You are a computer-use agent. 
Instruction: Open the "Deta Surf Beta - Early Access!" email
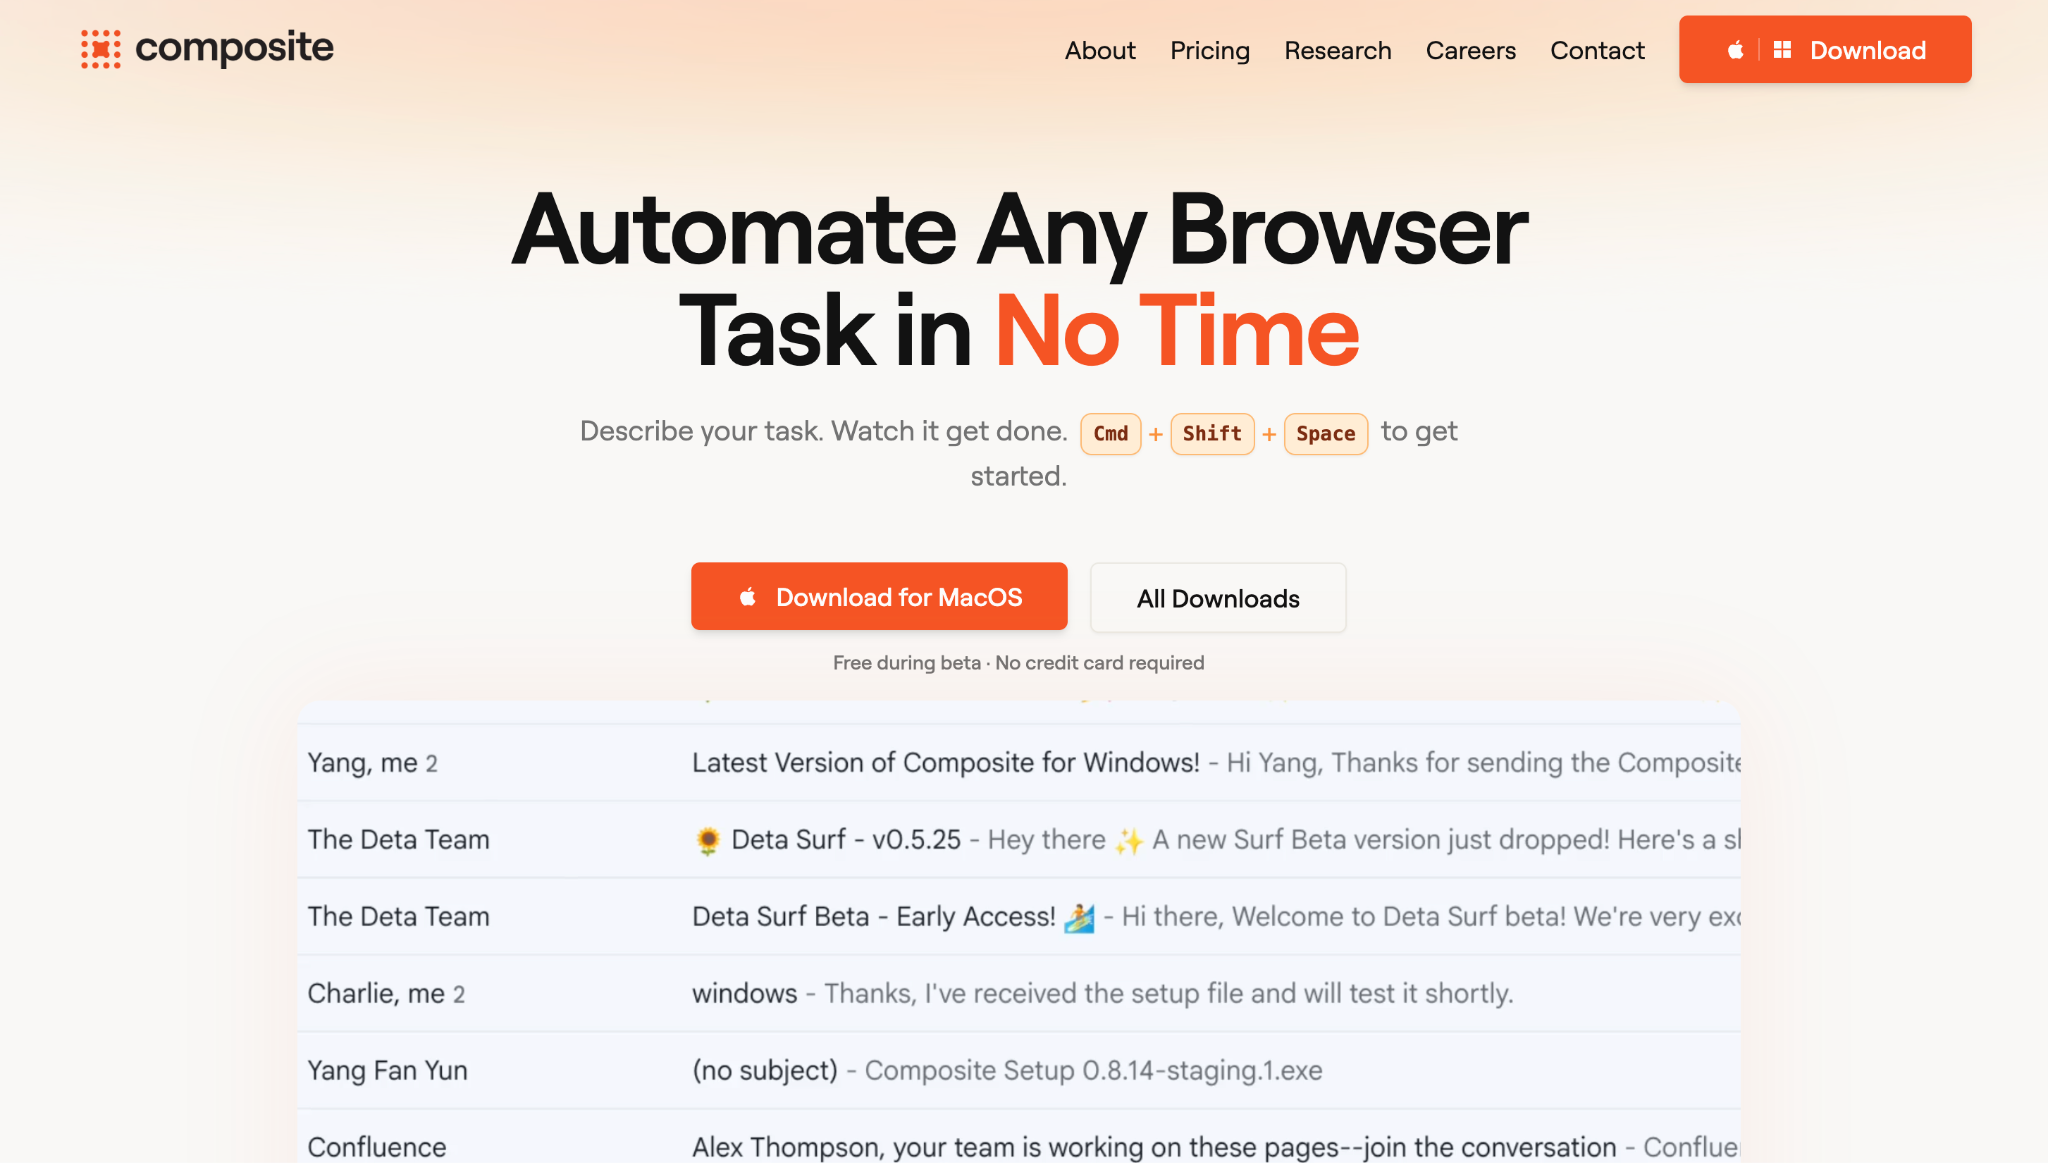click(874, 917)
